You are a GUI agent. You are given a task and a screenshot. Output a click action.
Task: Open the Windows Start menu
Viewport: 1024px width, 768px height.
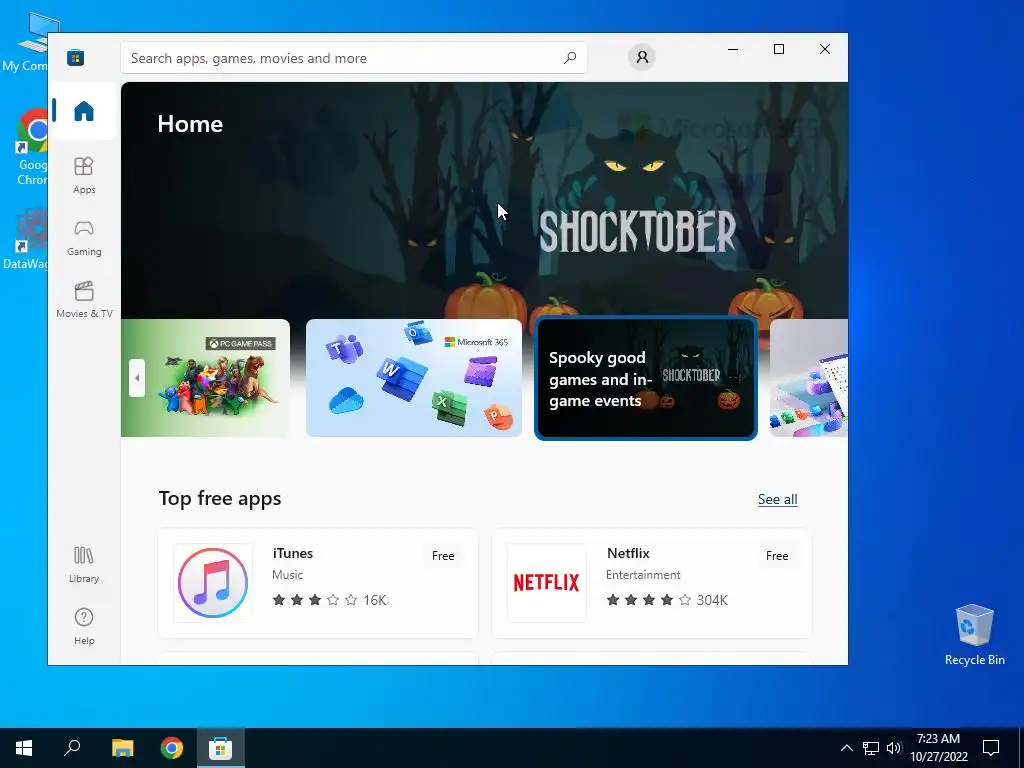click(24, 748)
